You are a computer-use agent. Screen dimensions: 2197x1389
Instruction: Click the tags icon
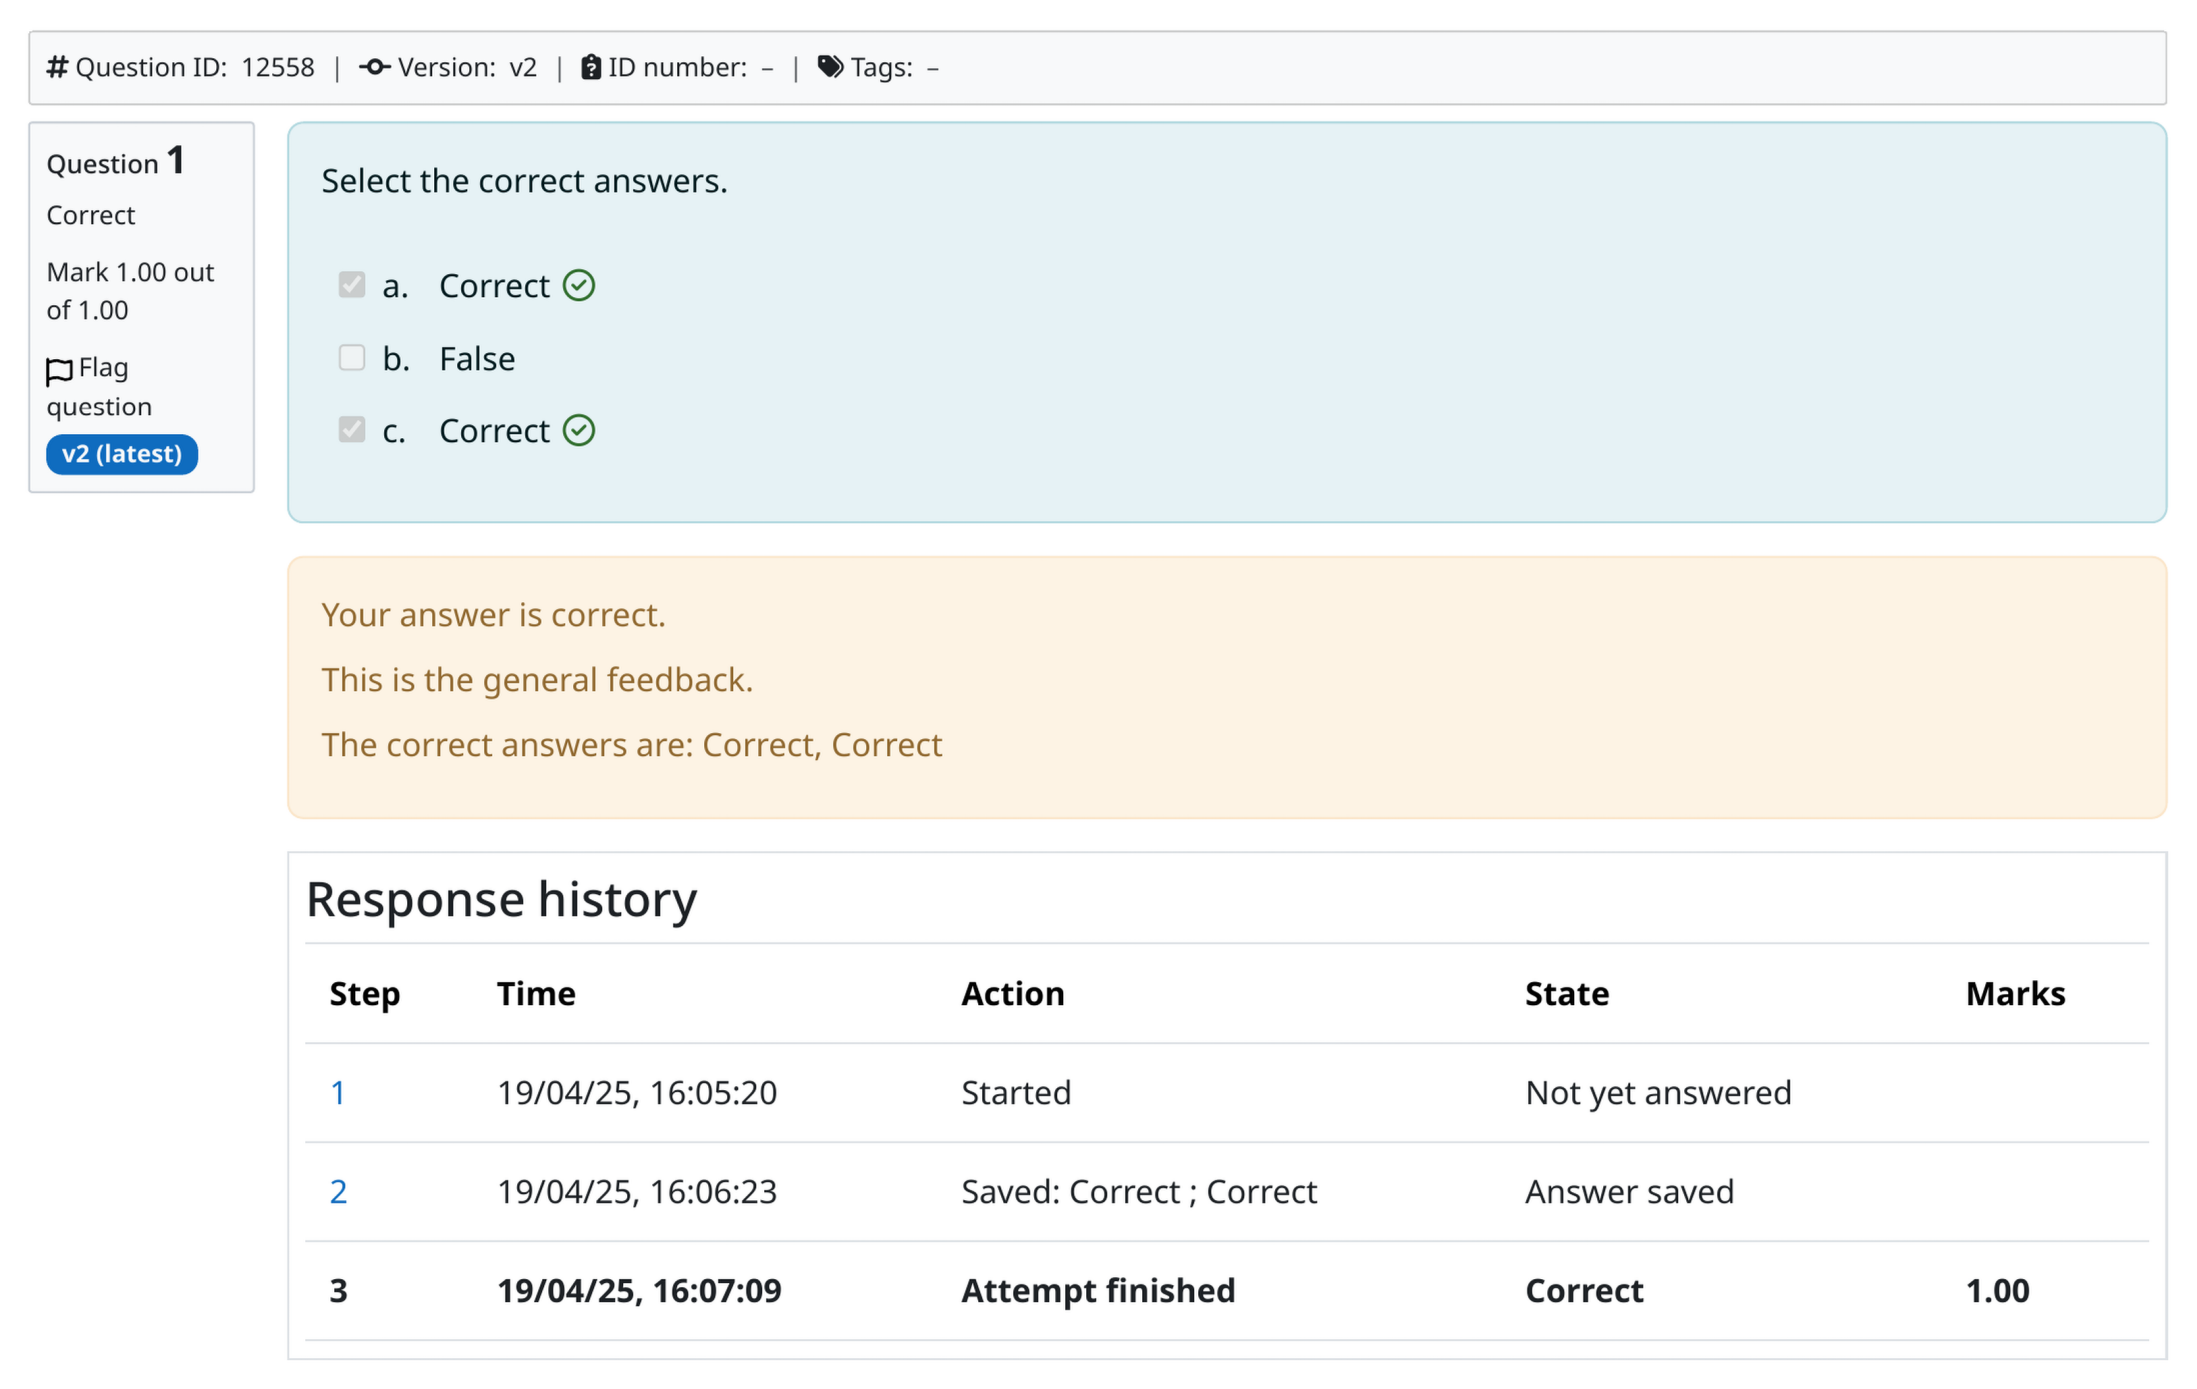(830, 67)
